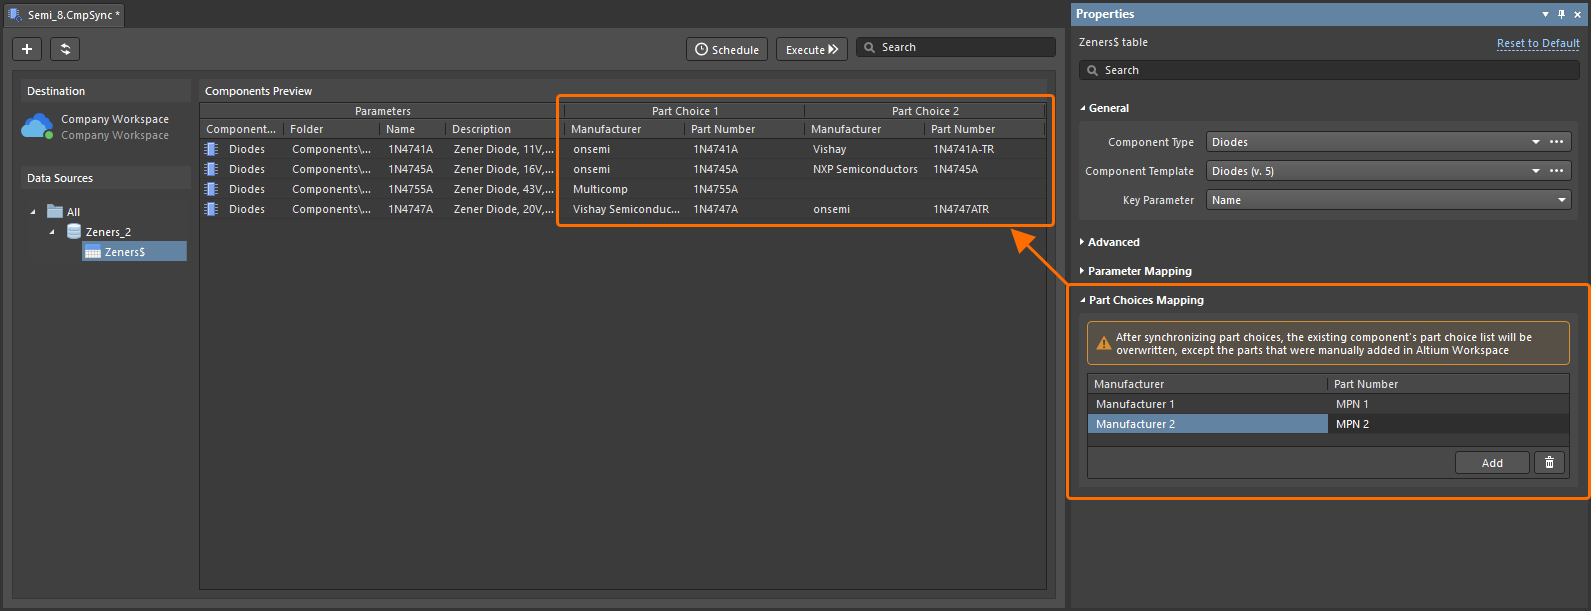Click the Properties panel search field

point(1330,70)
